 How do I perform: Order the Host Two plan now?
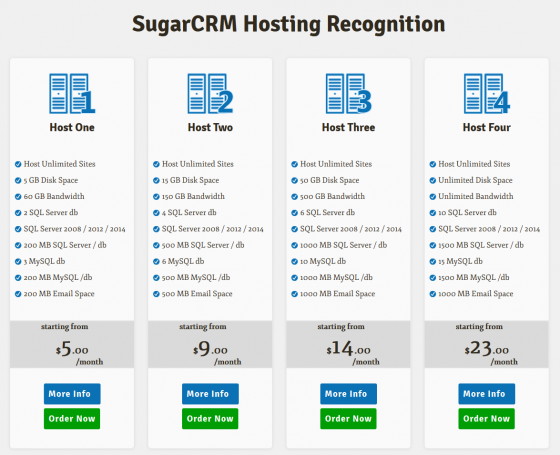pos(210,419)
